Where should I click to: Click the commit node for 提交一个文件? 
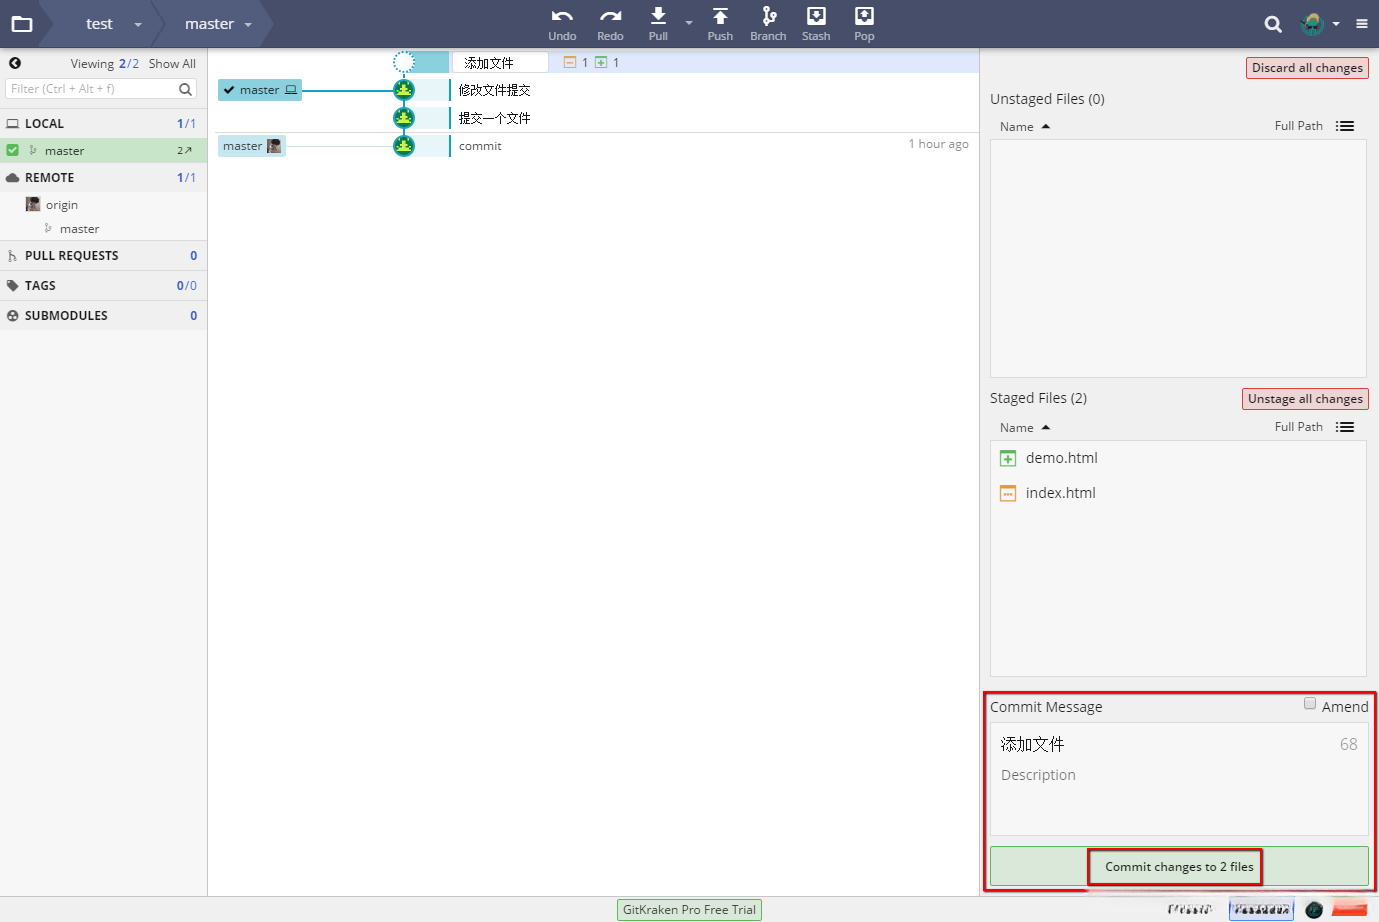[404, 118]
